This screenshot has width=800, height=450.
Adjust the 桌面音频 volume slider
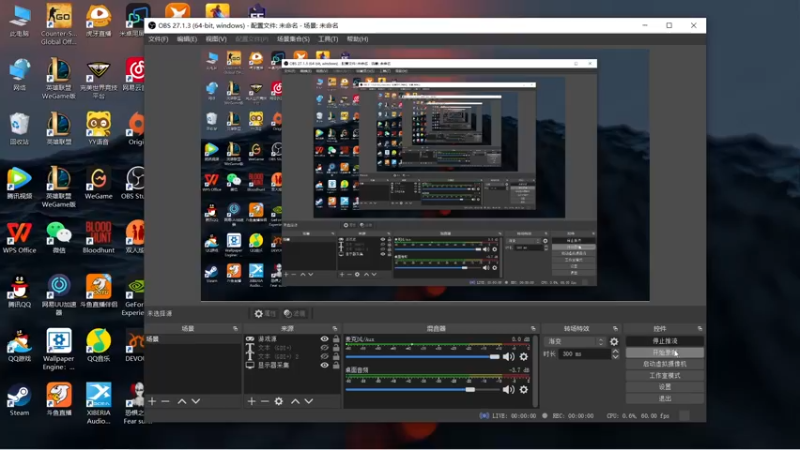coord(422,390)
